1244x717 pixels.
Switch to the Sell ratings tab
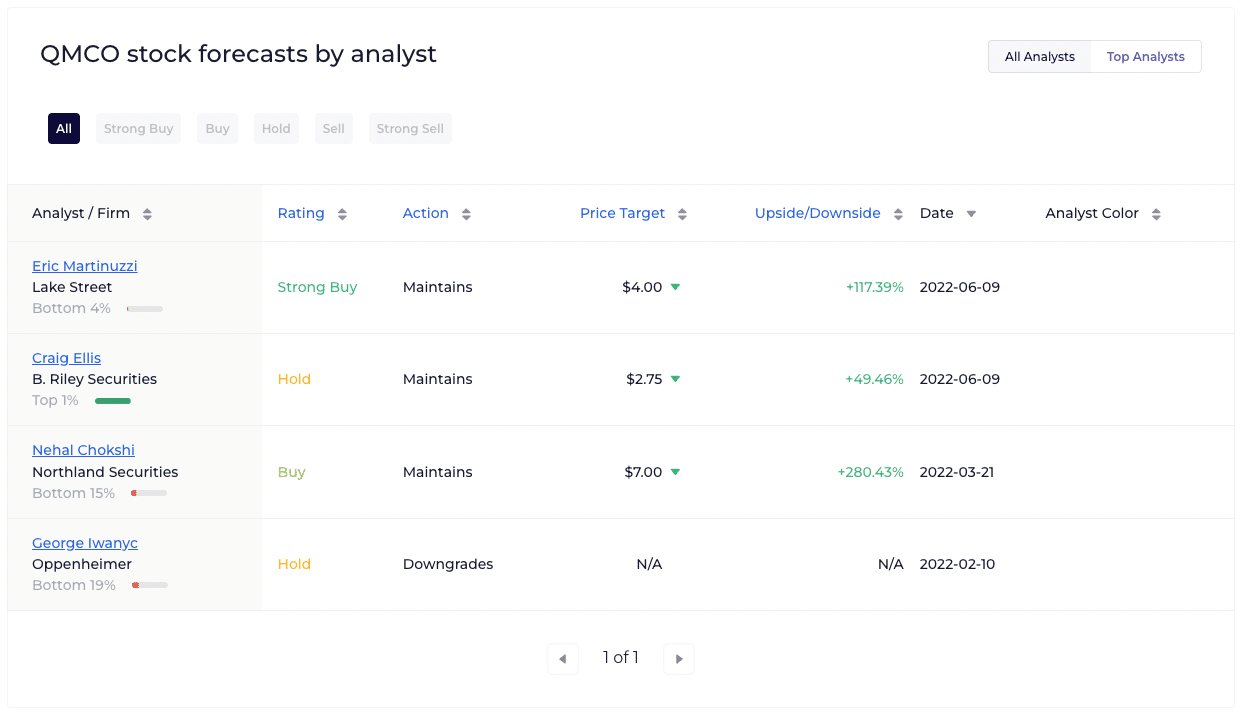click(x=334, y=128)
